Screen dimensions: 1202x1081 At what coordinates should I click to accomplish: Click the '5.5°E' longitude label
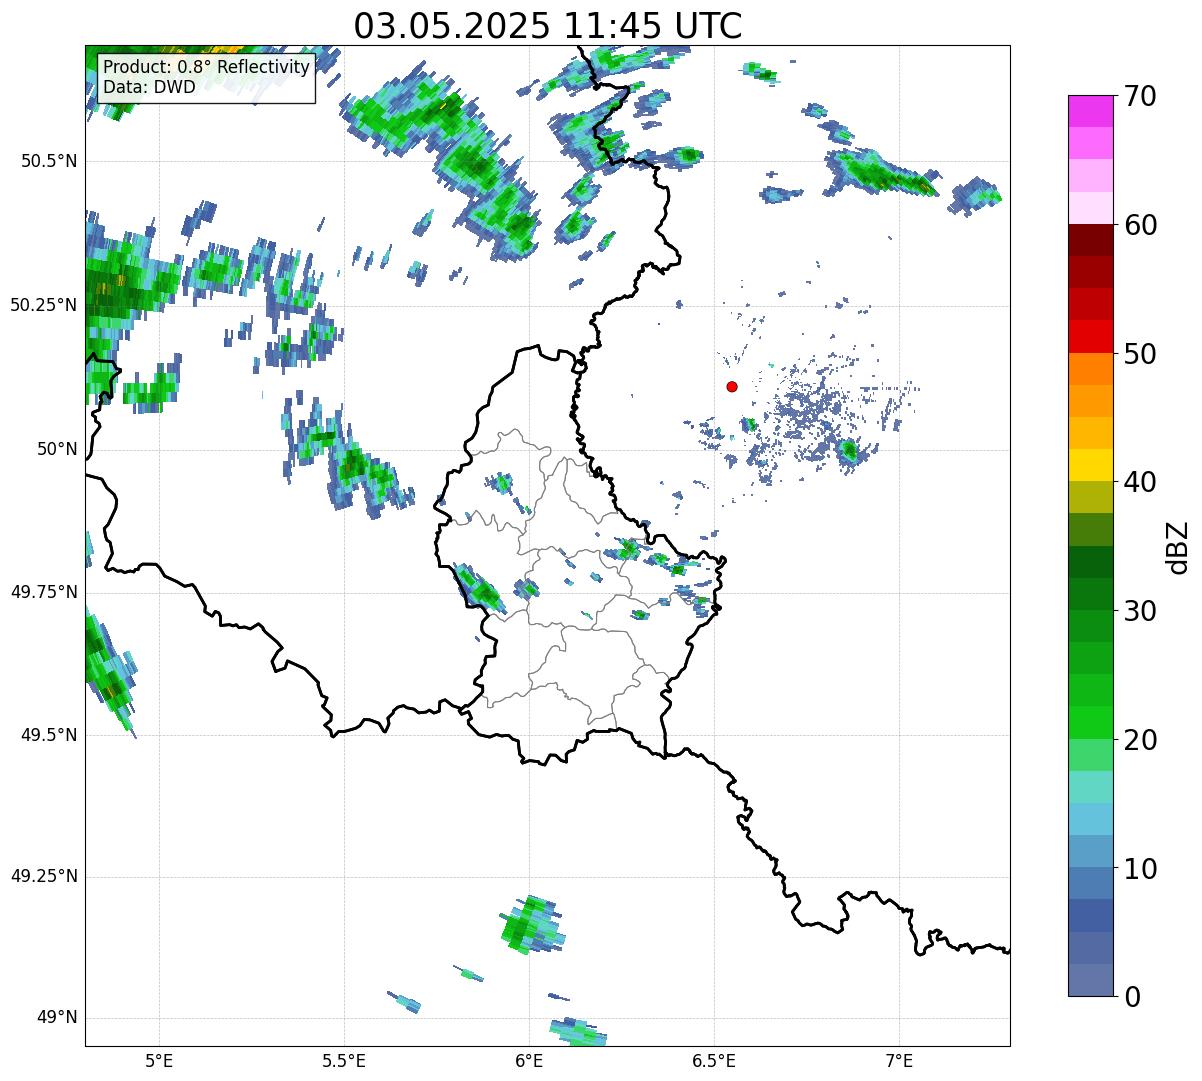click(345, 1060)
